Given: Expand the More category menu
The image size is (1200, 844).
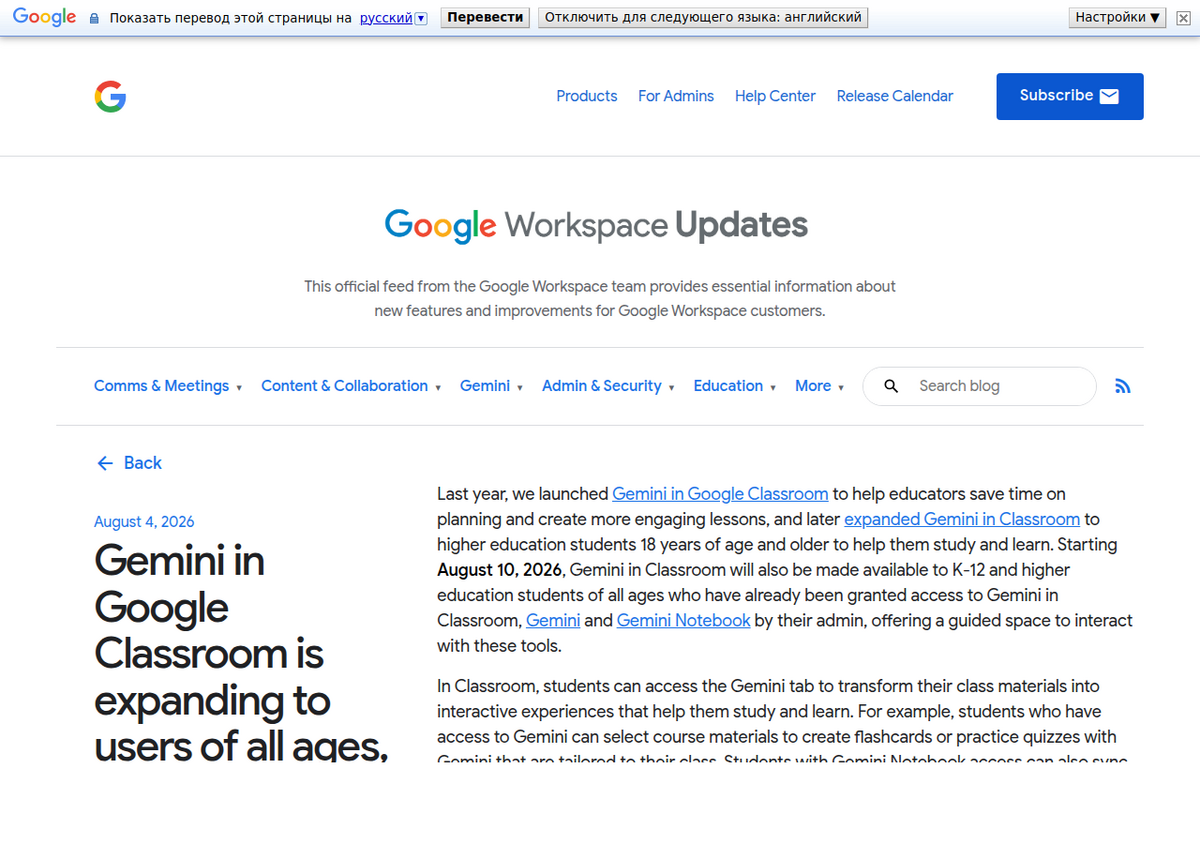Looking at the screenshot, I should tap(820, 386).
